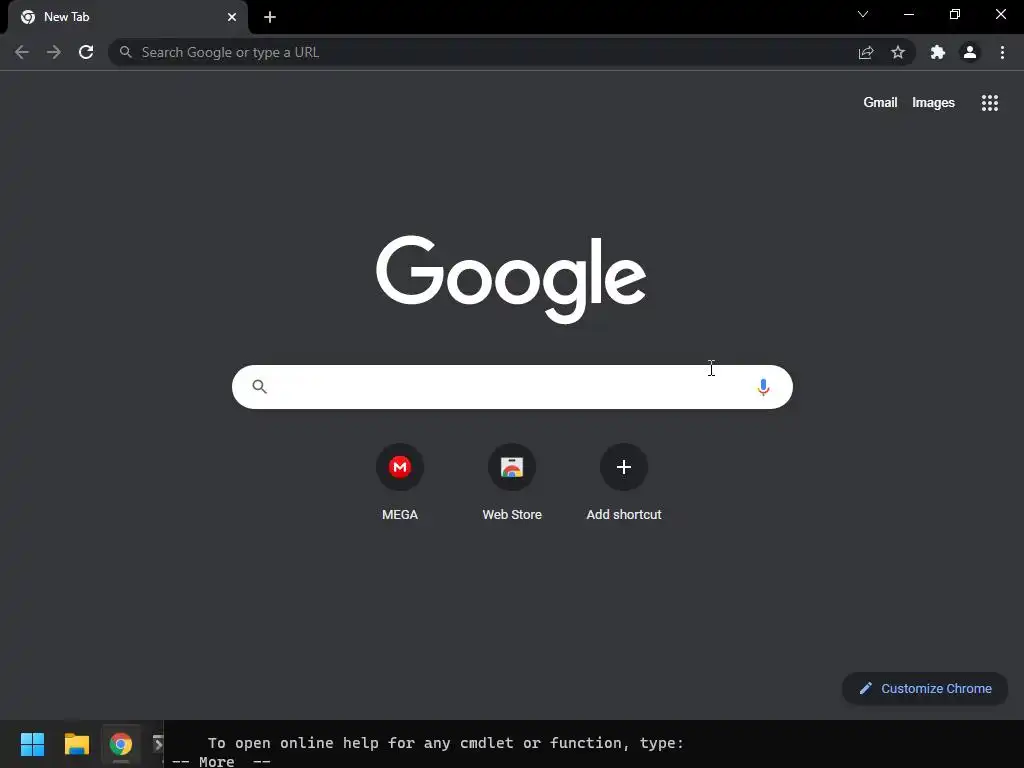This screenshot has width=1024, height=768.
Task: Restore down the Chrome window
Action: click(x=955, y=14)
